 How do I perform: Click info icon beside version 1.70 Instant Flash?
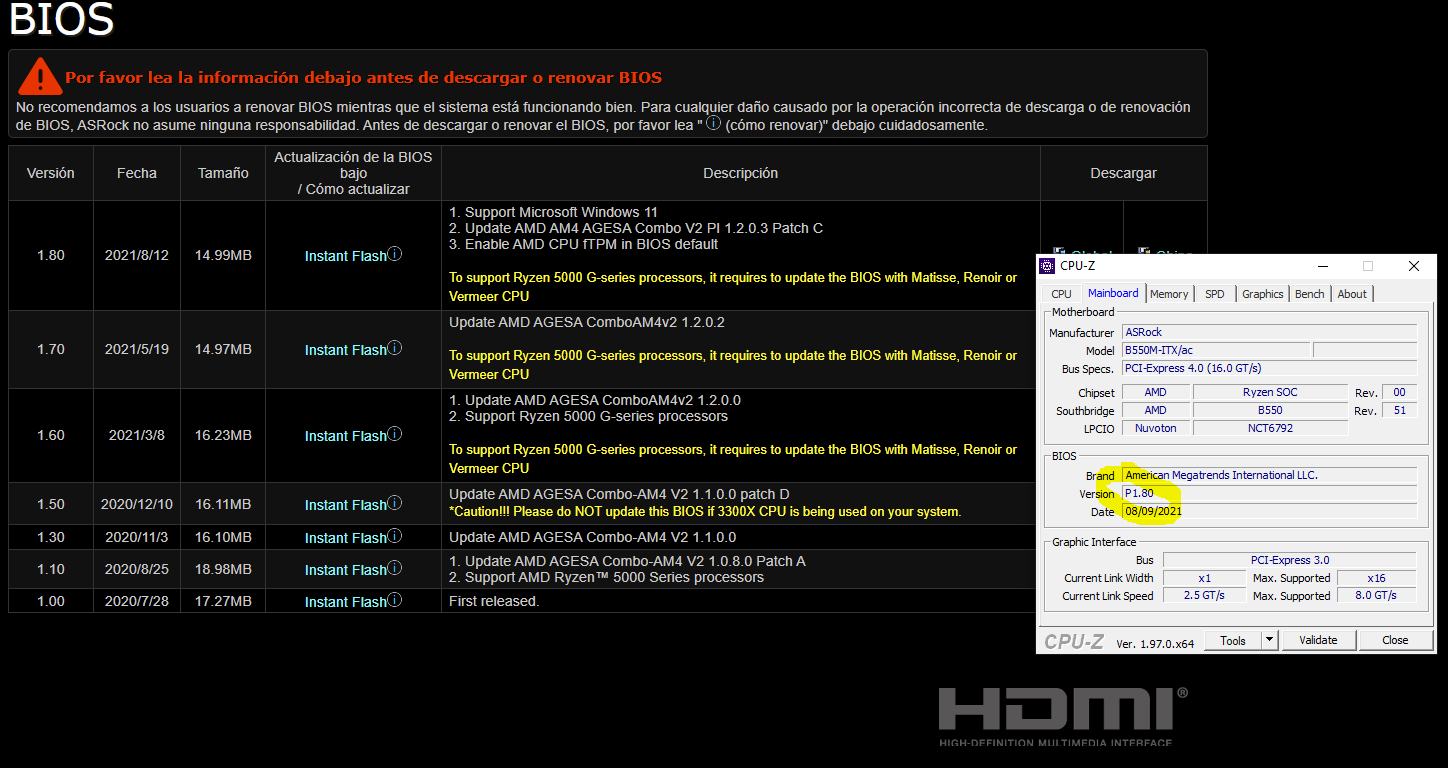pyautogui.click(x=395, y=348)
